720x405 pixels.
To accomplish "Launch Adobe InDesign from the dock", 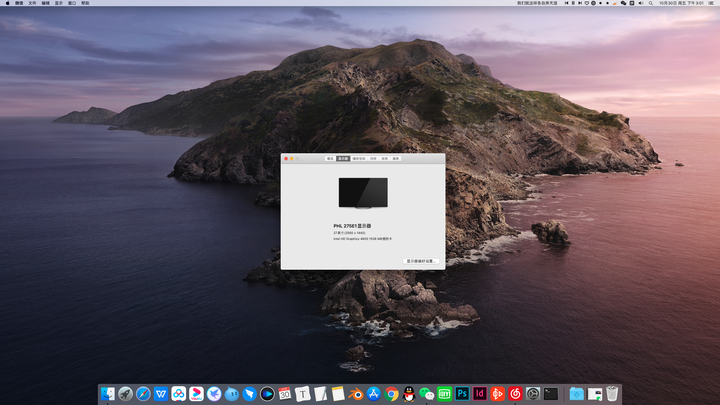I will 479,394.
